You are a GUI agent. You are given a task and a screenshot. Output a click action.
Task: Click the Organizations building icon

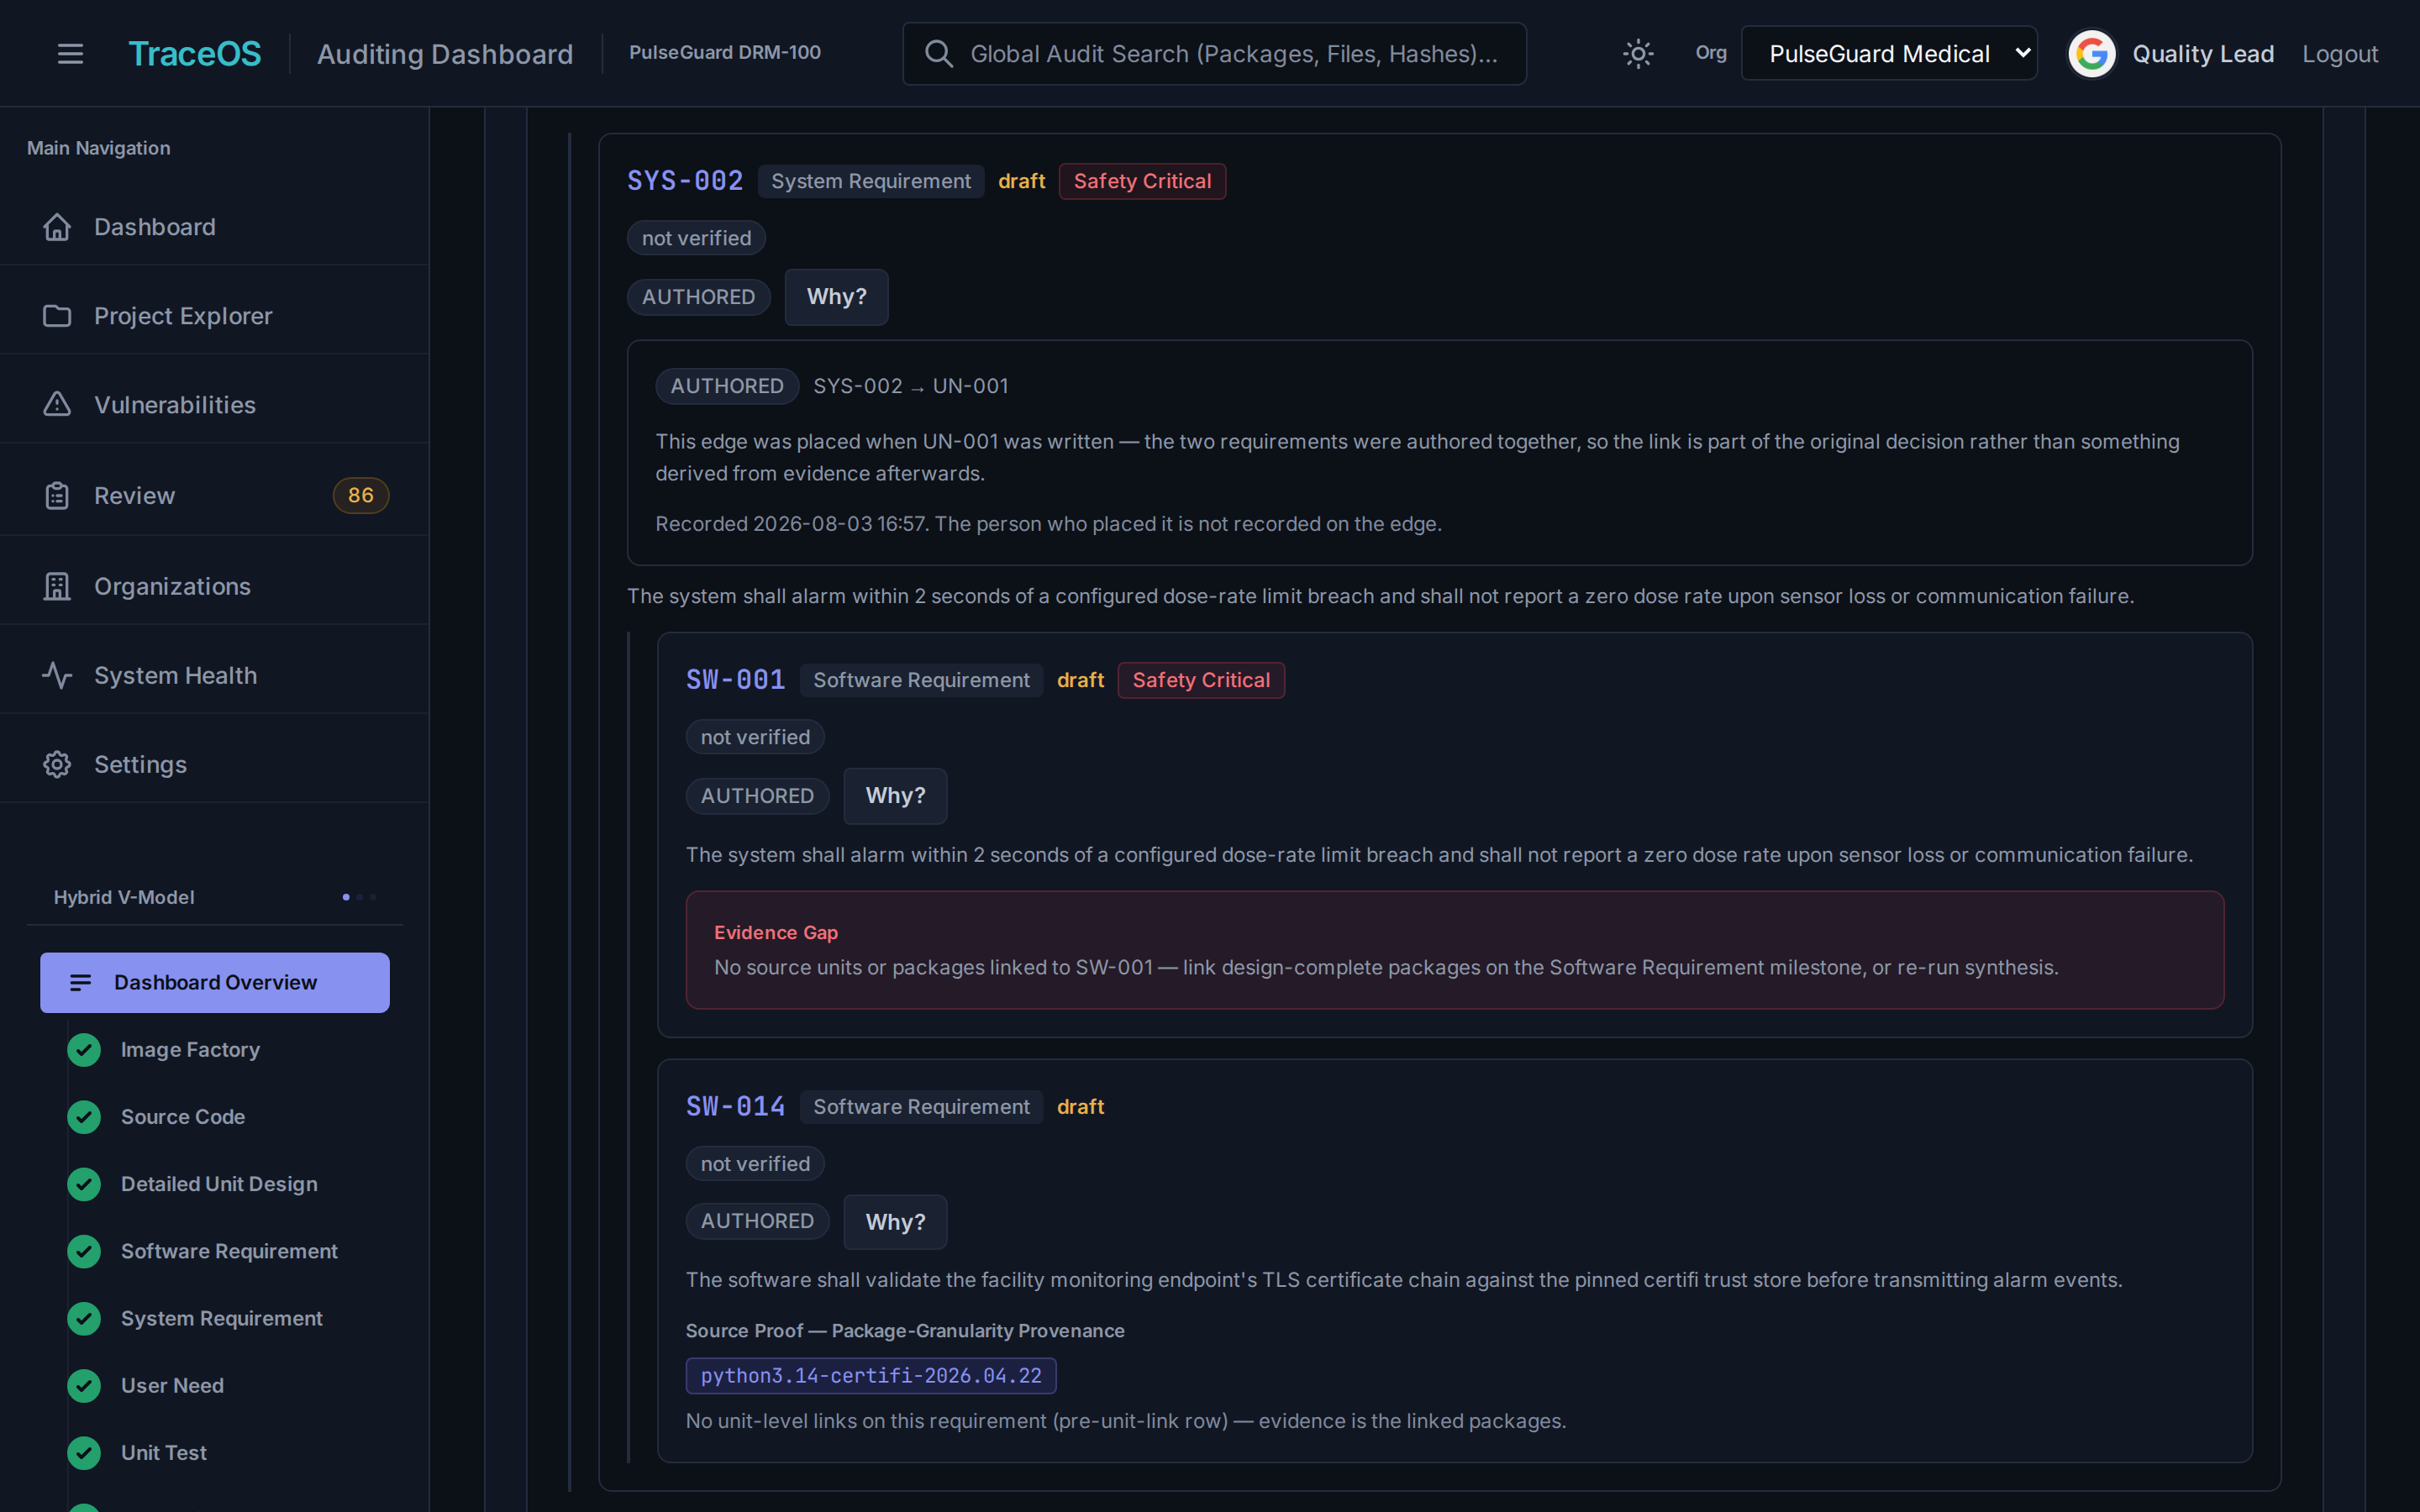pos(57,587)
